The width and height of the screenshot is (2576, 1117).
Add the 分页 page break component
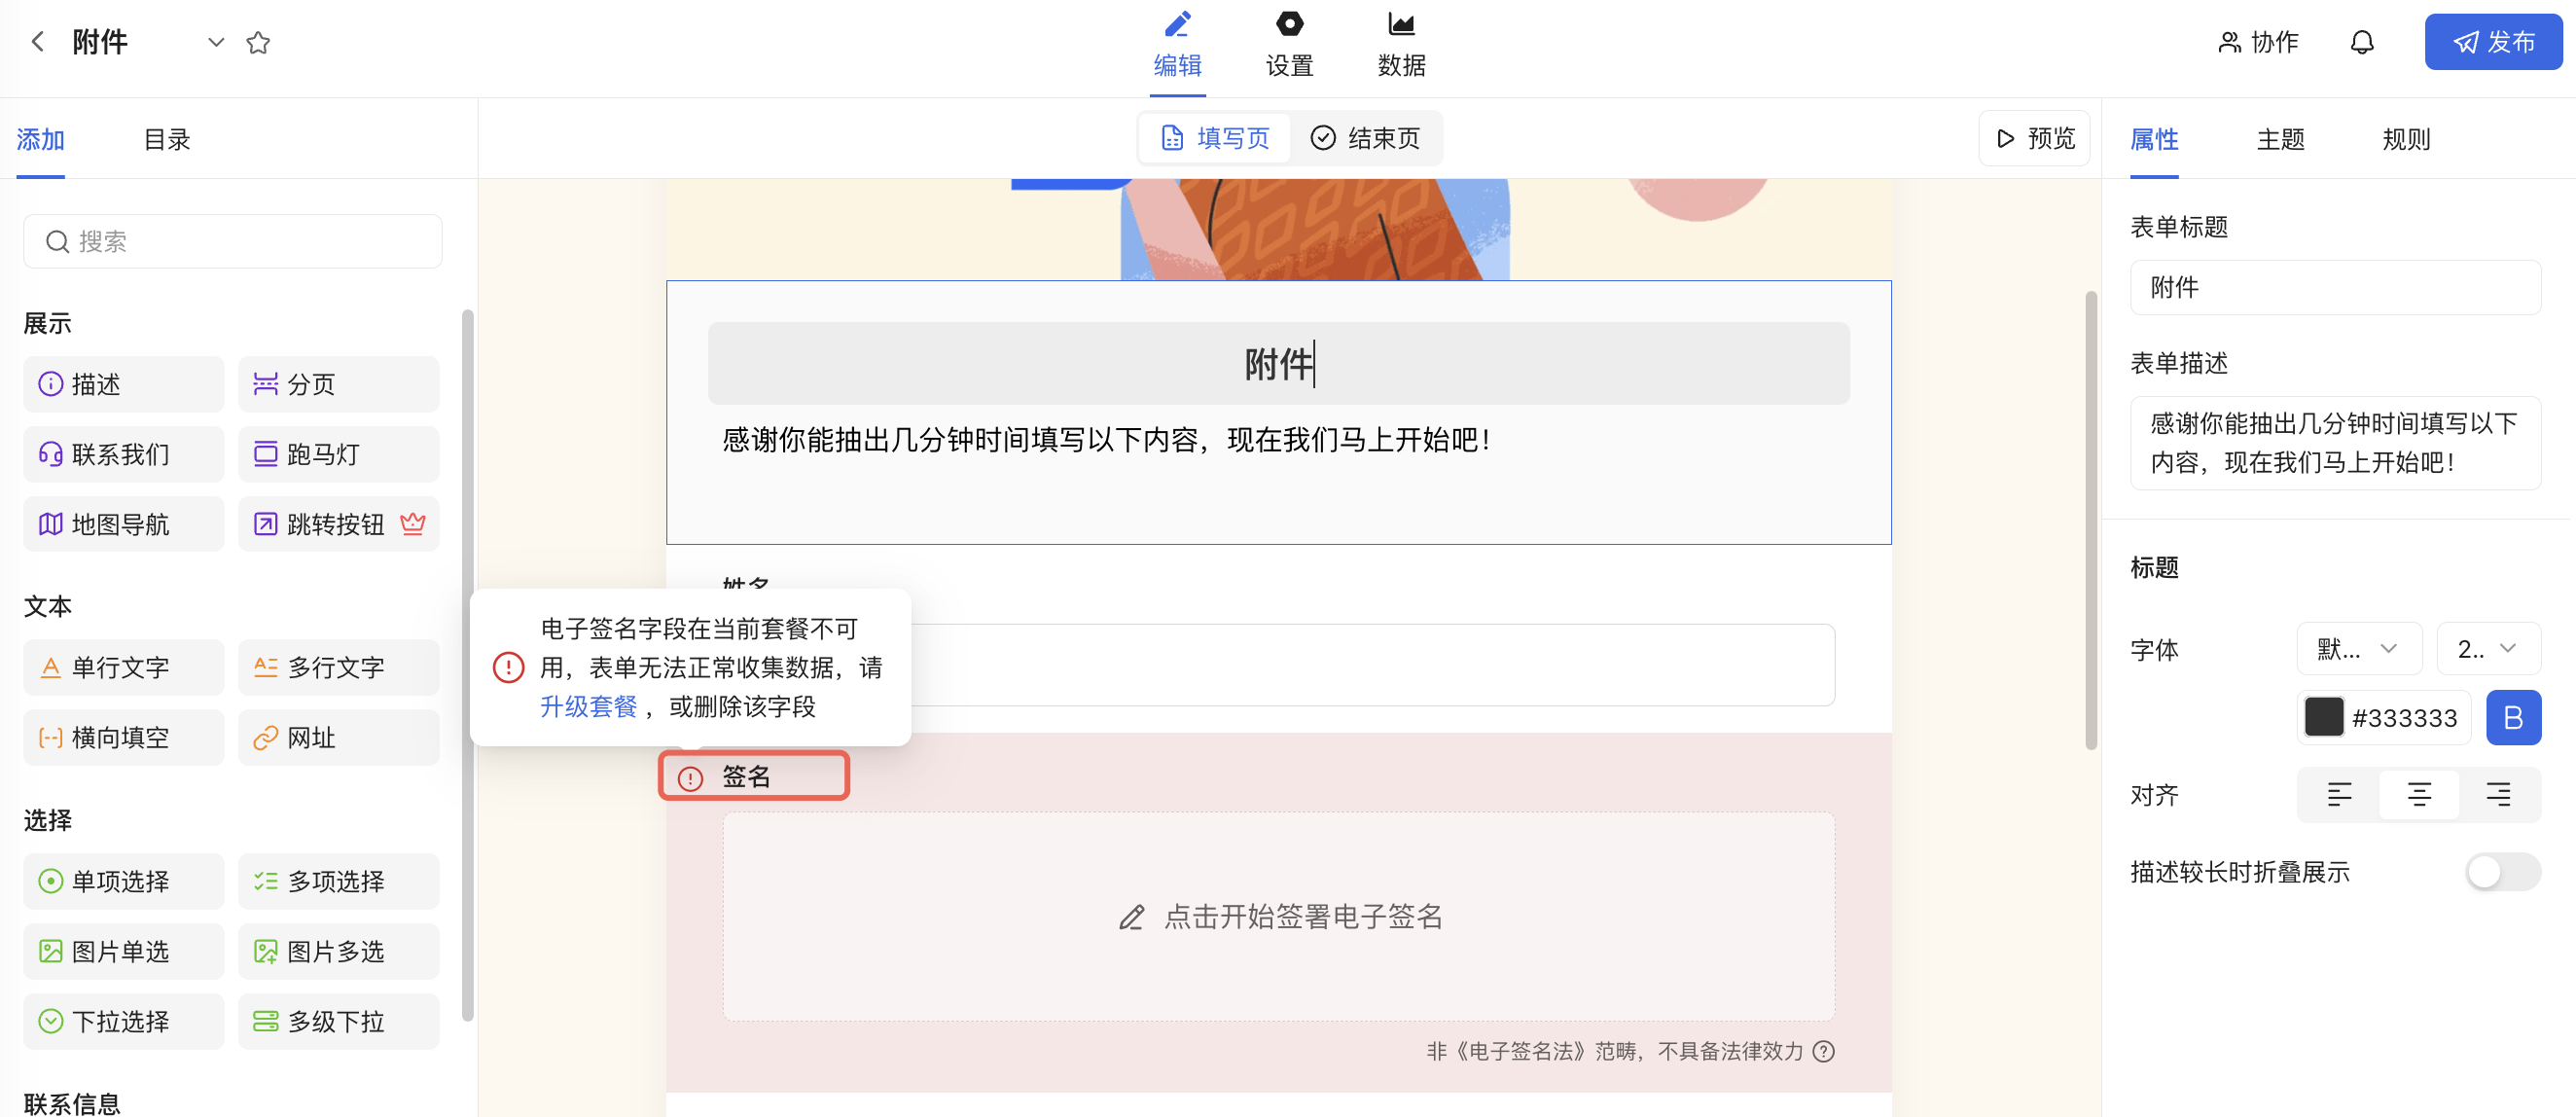[339, 384]
